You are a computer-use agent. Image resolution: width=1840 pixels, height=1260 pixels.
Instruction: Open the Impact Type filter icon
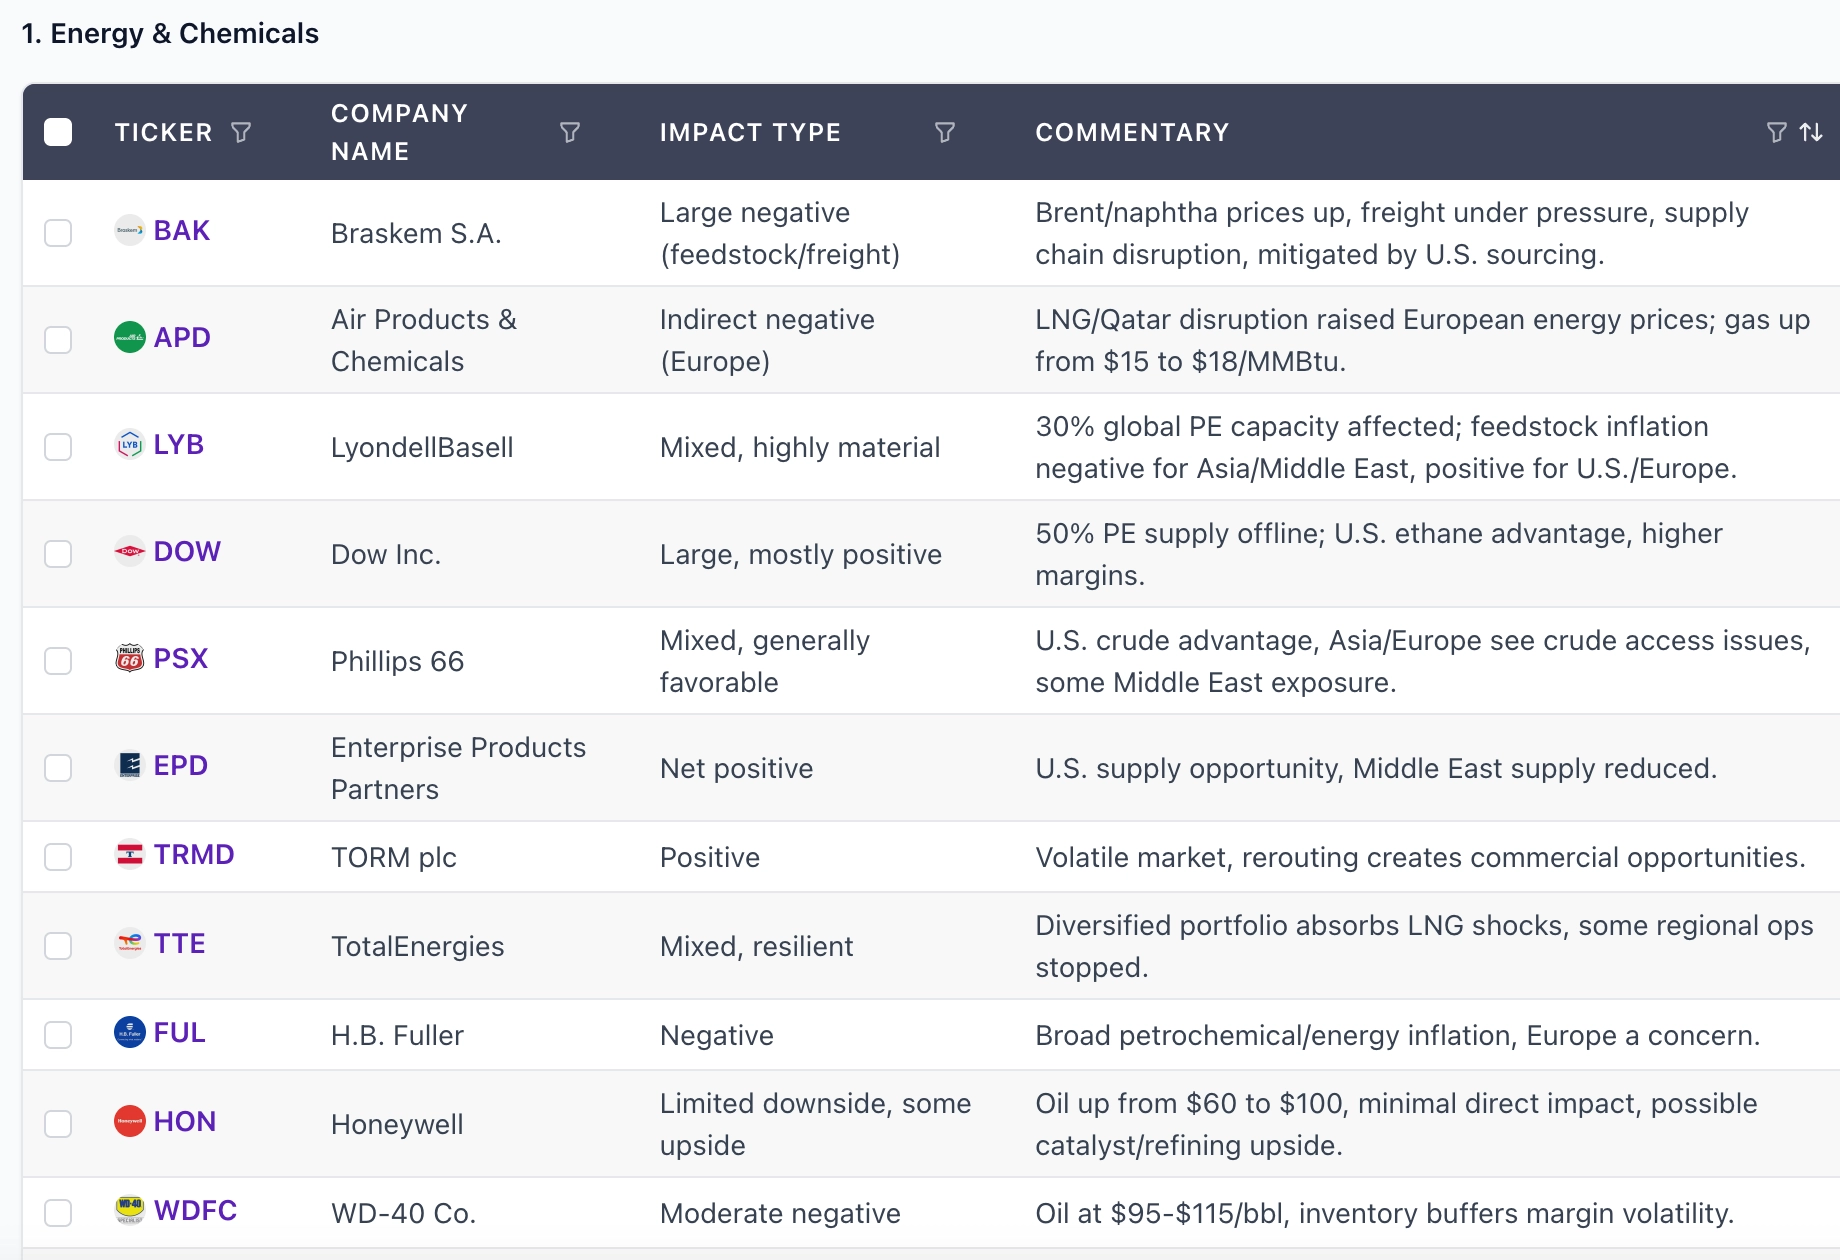coord(945,132)
